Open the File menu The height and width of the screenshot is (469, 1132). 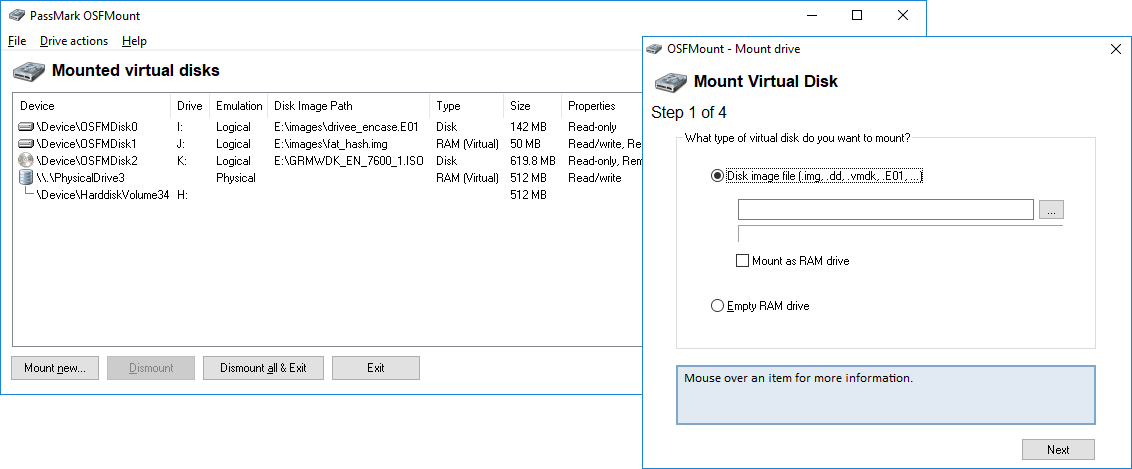pos(17,41)
